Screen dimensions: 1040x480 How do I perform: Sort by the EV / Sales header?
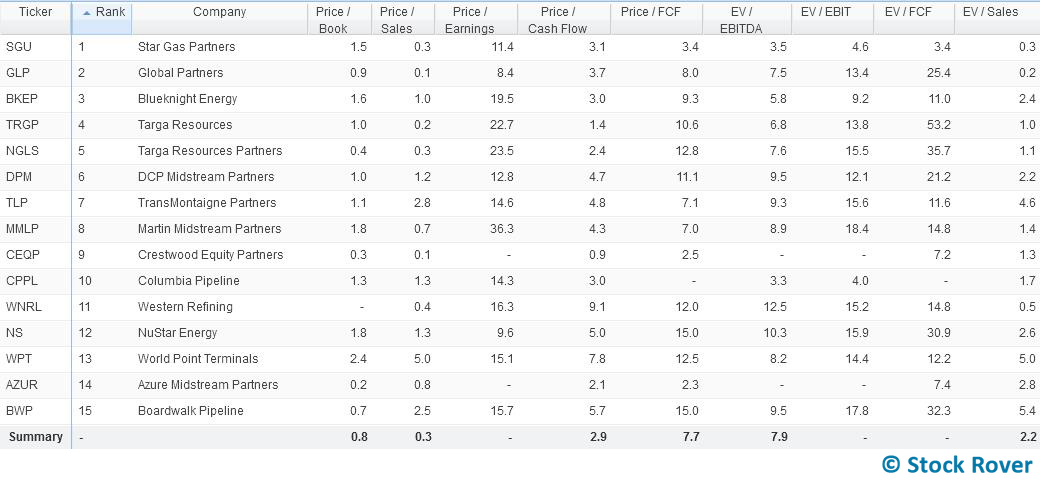[x=997, y=19]
